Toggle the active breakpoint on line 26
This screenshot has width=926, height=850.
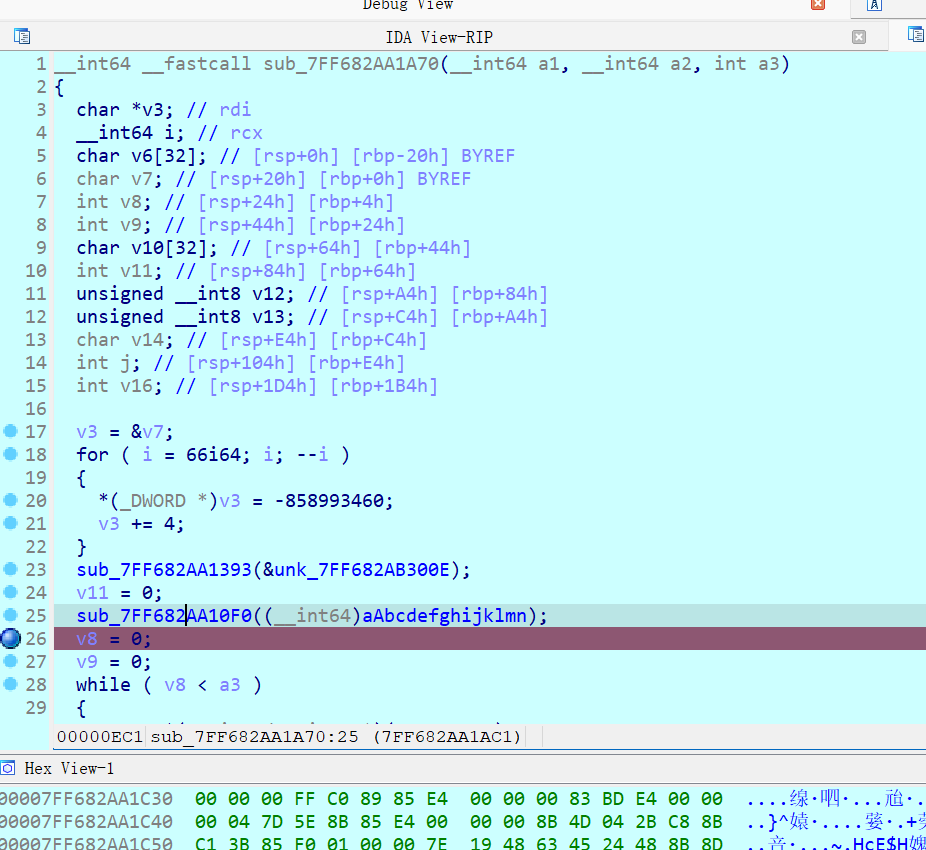click(x=11, y=639)
